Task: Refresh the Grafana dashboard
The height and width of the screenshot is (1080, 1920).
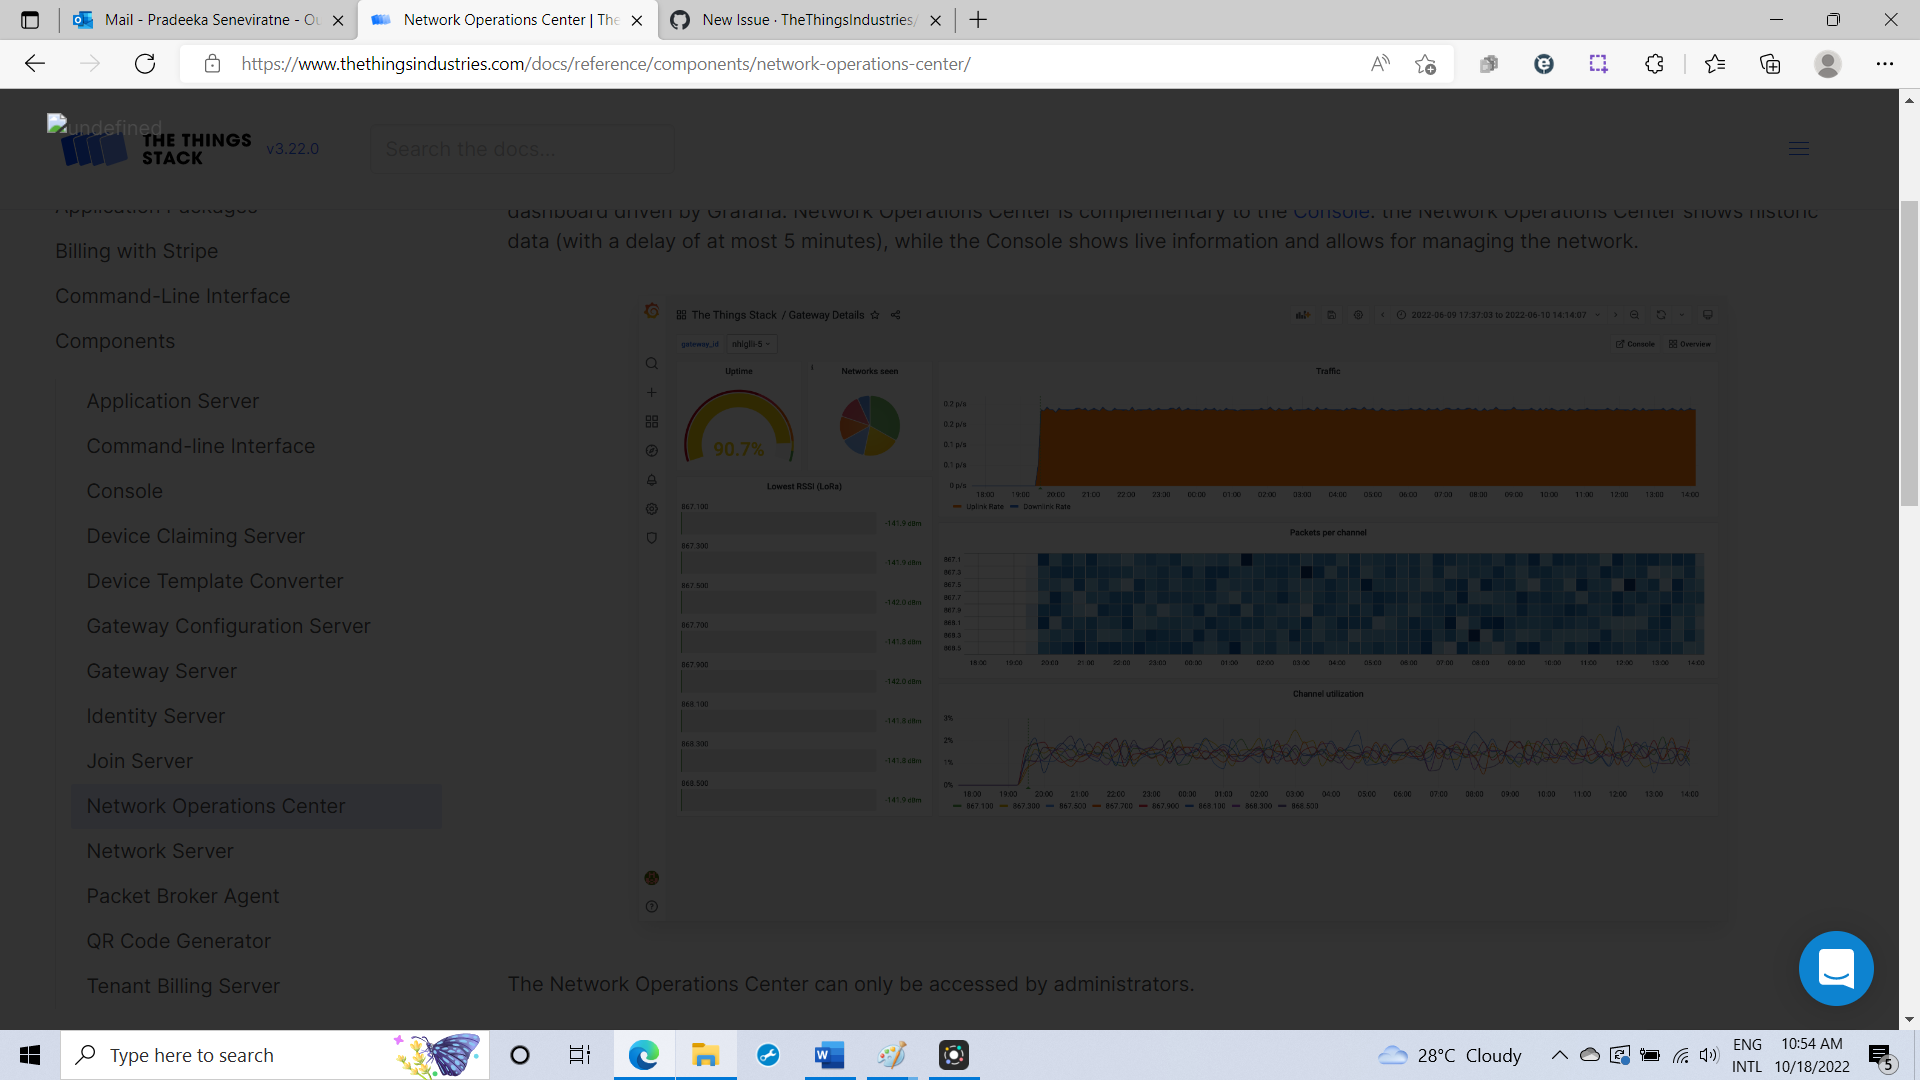Action: pos(1661,315)
